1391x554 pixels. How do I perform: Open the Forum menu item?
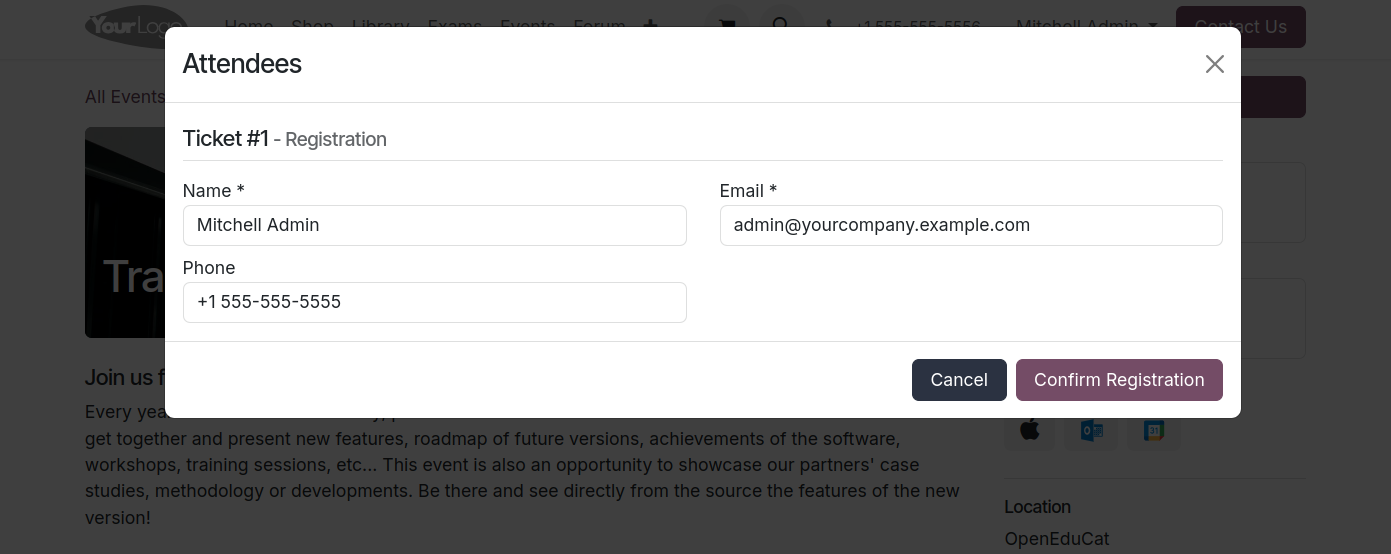(599, 26)
